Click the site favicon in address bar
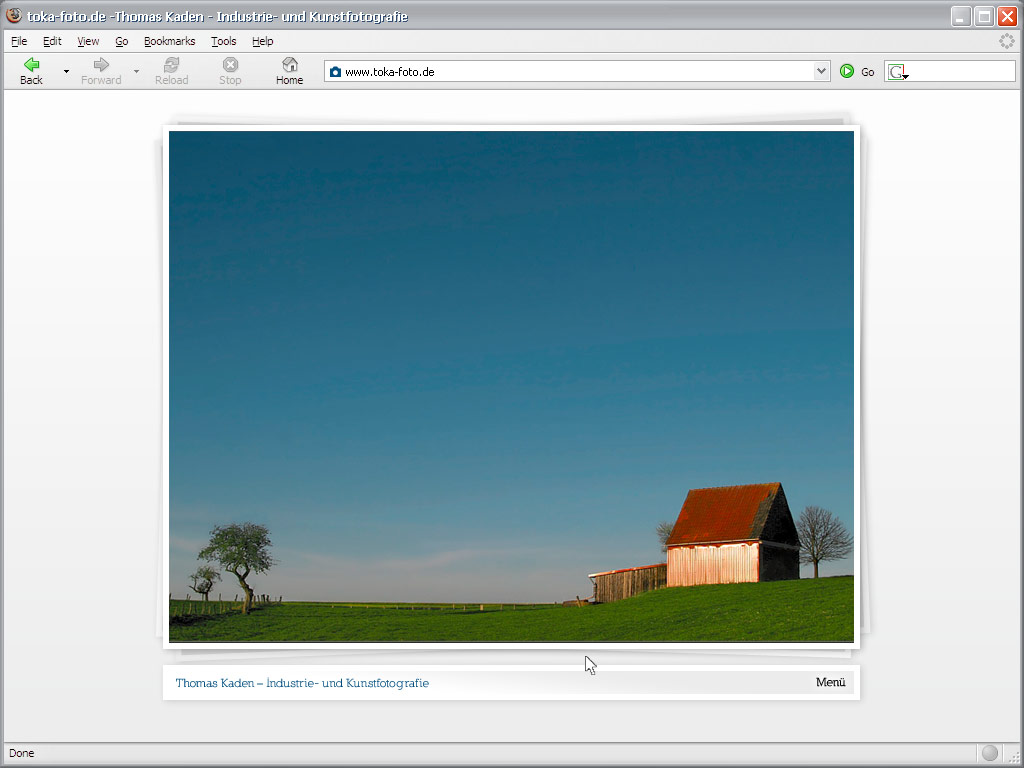Image resolution: width=1024 pixels, height=768 pixels. pos(335,72)
